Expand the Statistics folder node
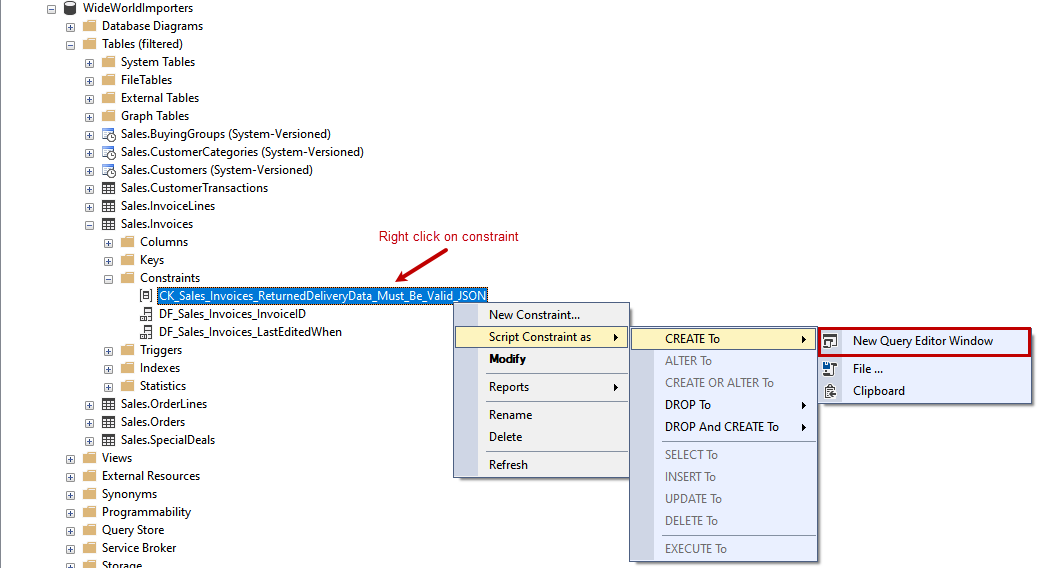The image size is (1037, 568). tap(108, 387)
